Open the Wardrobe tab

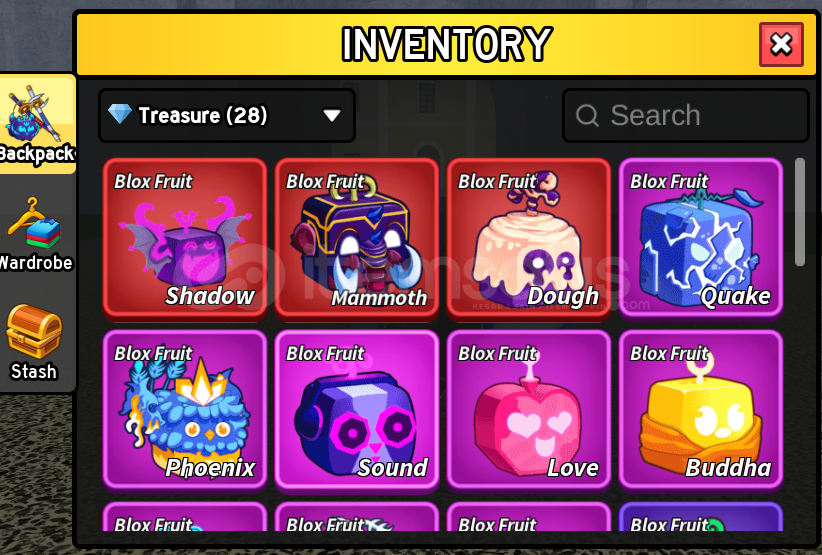36,234
